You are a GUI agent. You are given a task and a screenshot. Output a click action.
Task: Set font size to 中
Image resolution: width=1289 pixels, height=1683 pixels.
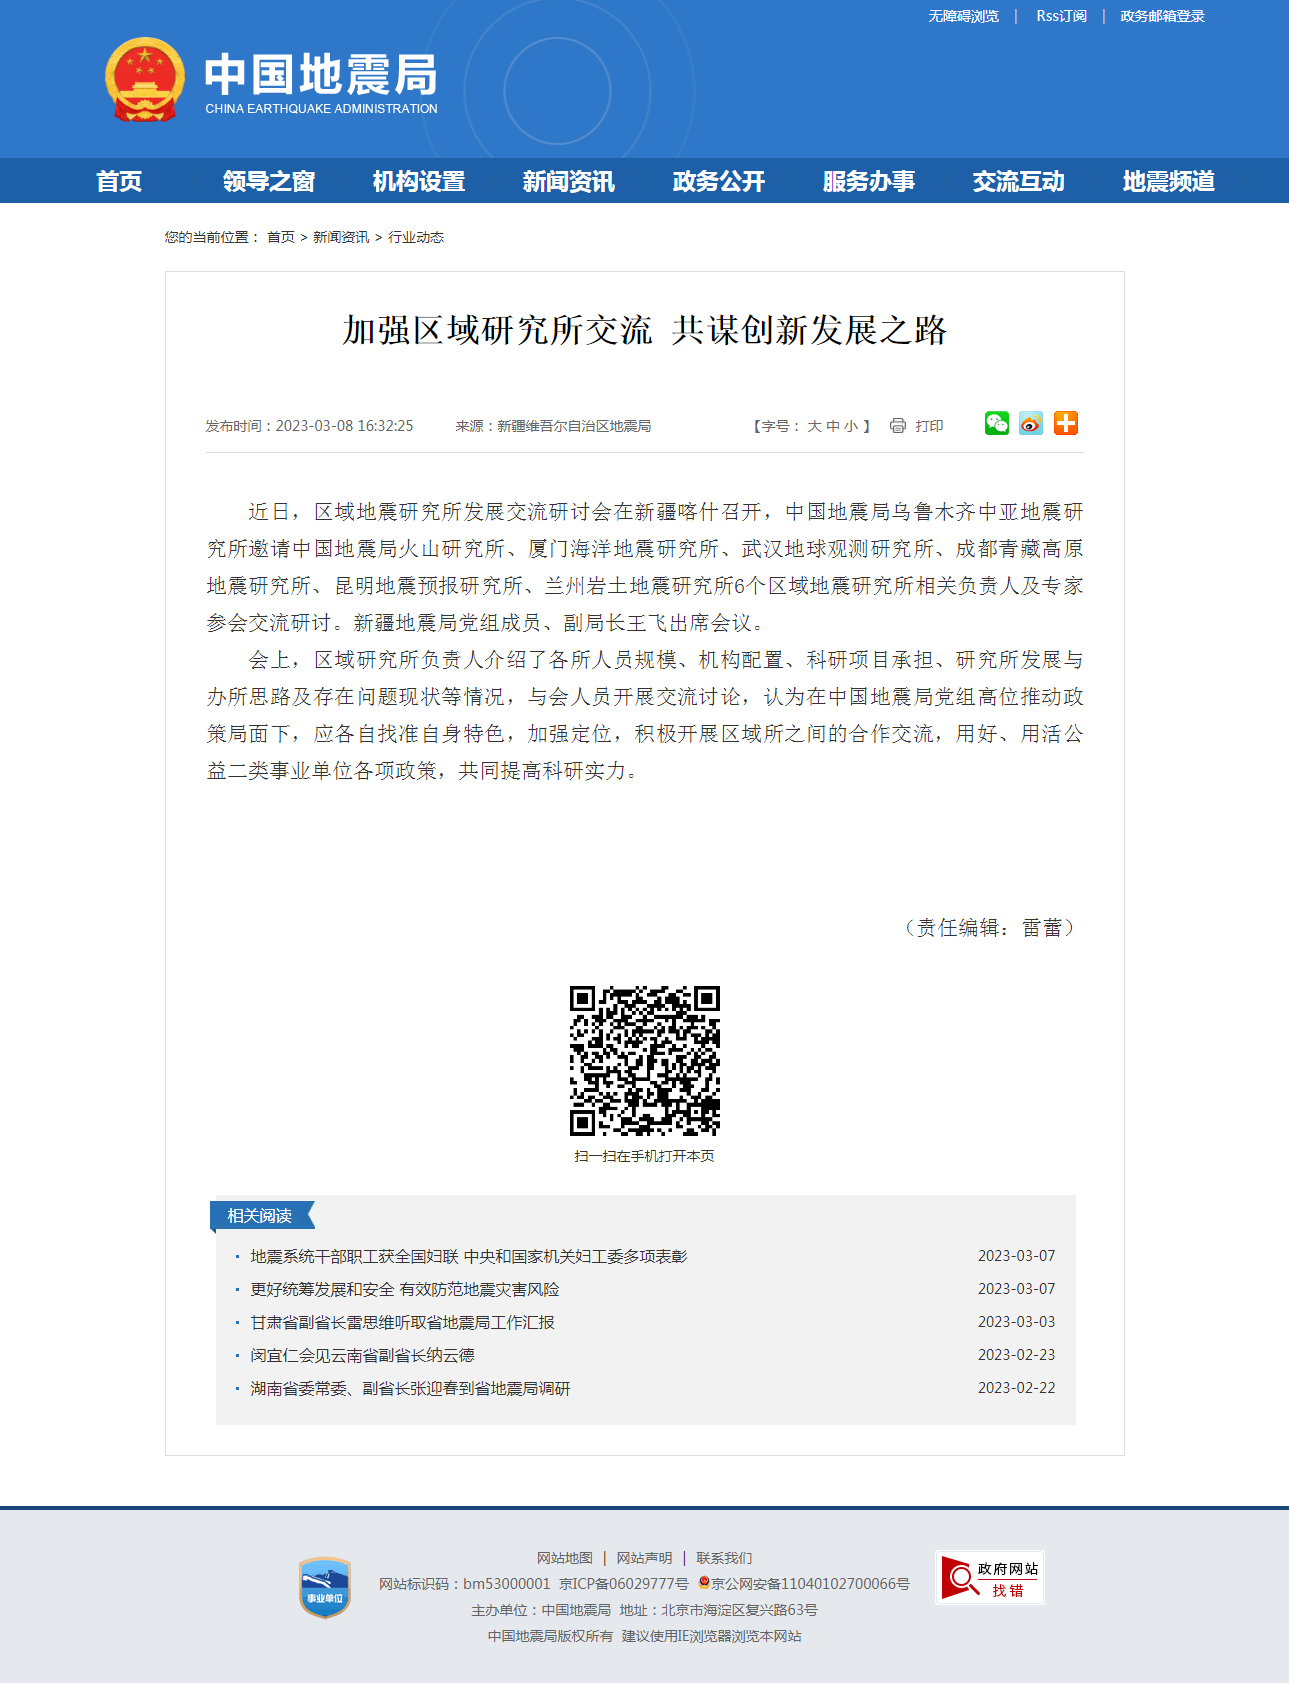[832, 426]
